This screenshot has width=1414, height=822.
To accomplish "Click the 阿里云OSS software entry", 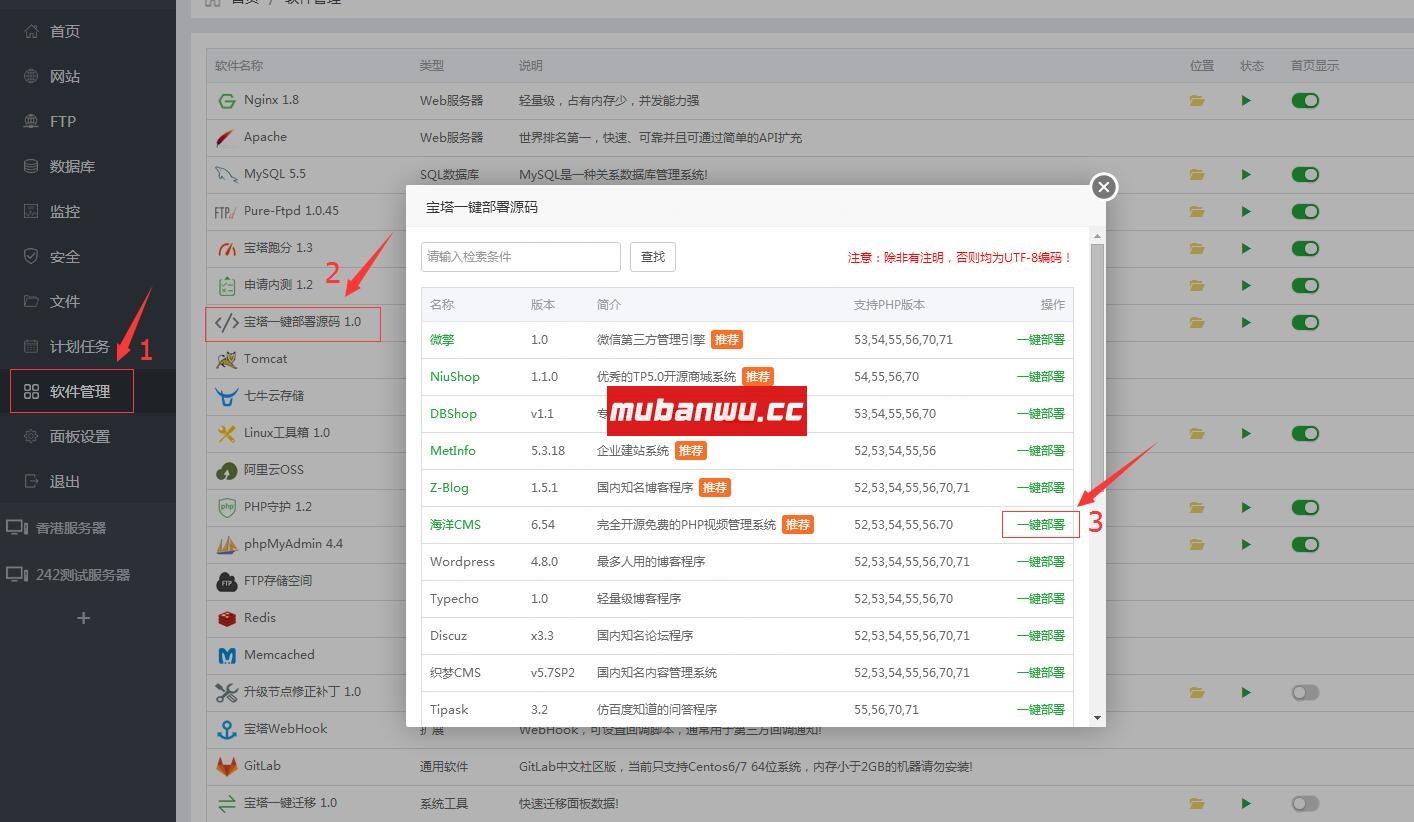I will (274, 470).
